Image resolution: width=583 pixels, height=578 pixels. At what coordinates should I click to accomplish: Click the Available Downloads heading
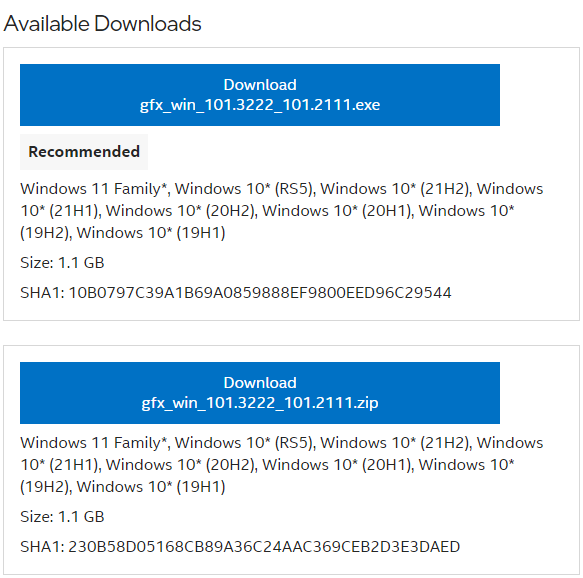tap(102, 24)
